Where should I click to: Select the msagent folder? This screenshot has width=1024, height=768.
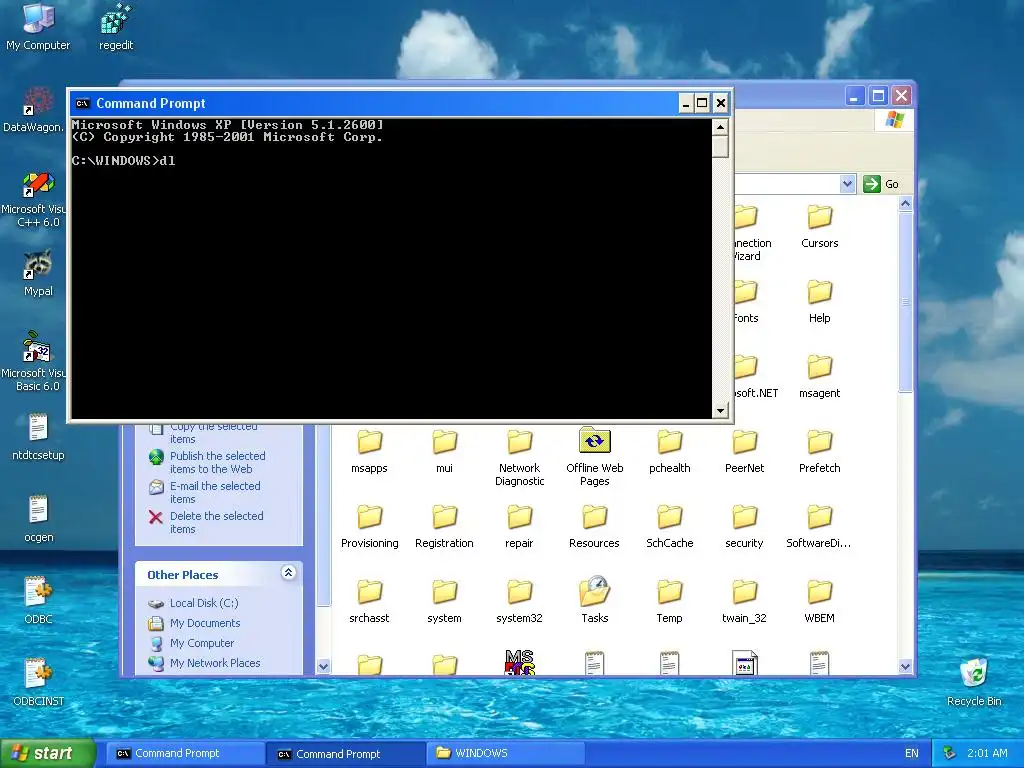click(x=820, y=376)
